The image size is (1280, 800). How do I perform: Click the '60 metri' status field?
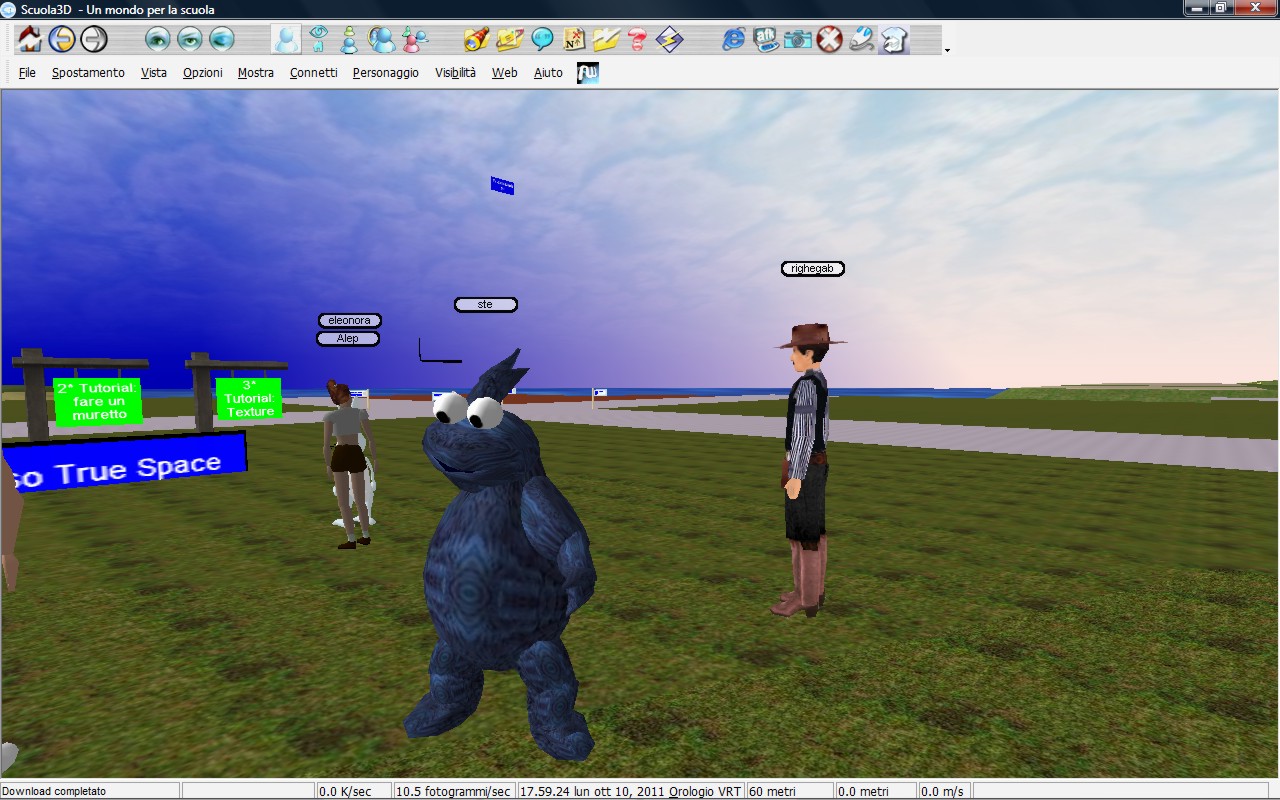coord(790,791)
